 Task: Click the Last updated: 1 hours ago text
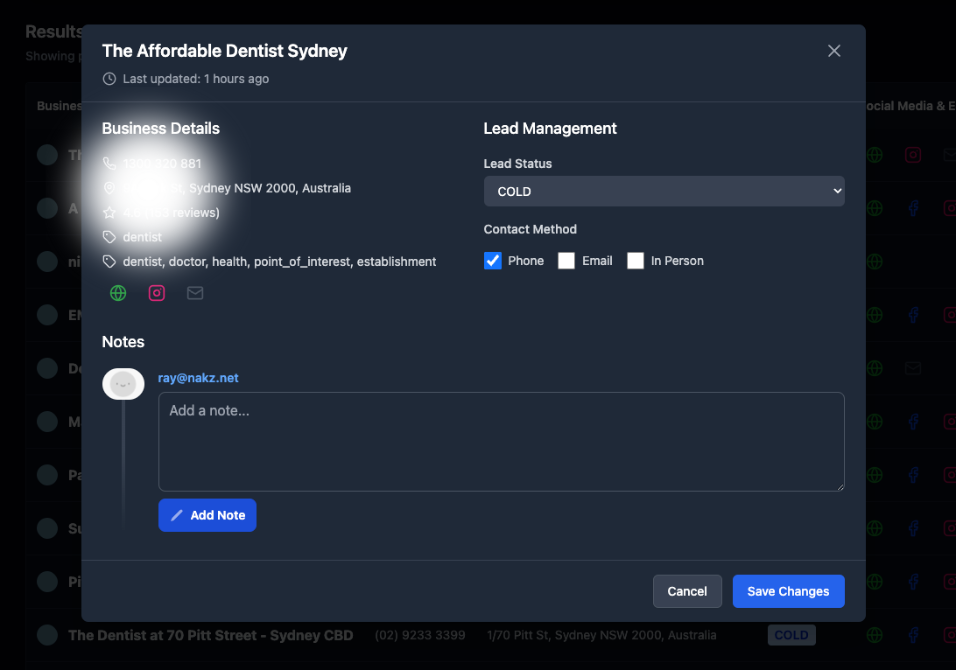pos(196,79)
